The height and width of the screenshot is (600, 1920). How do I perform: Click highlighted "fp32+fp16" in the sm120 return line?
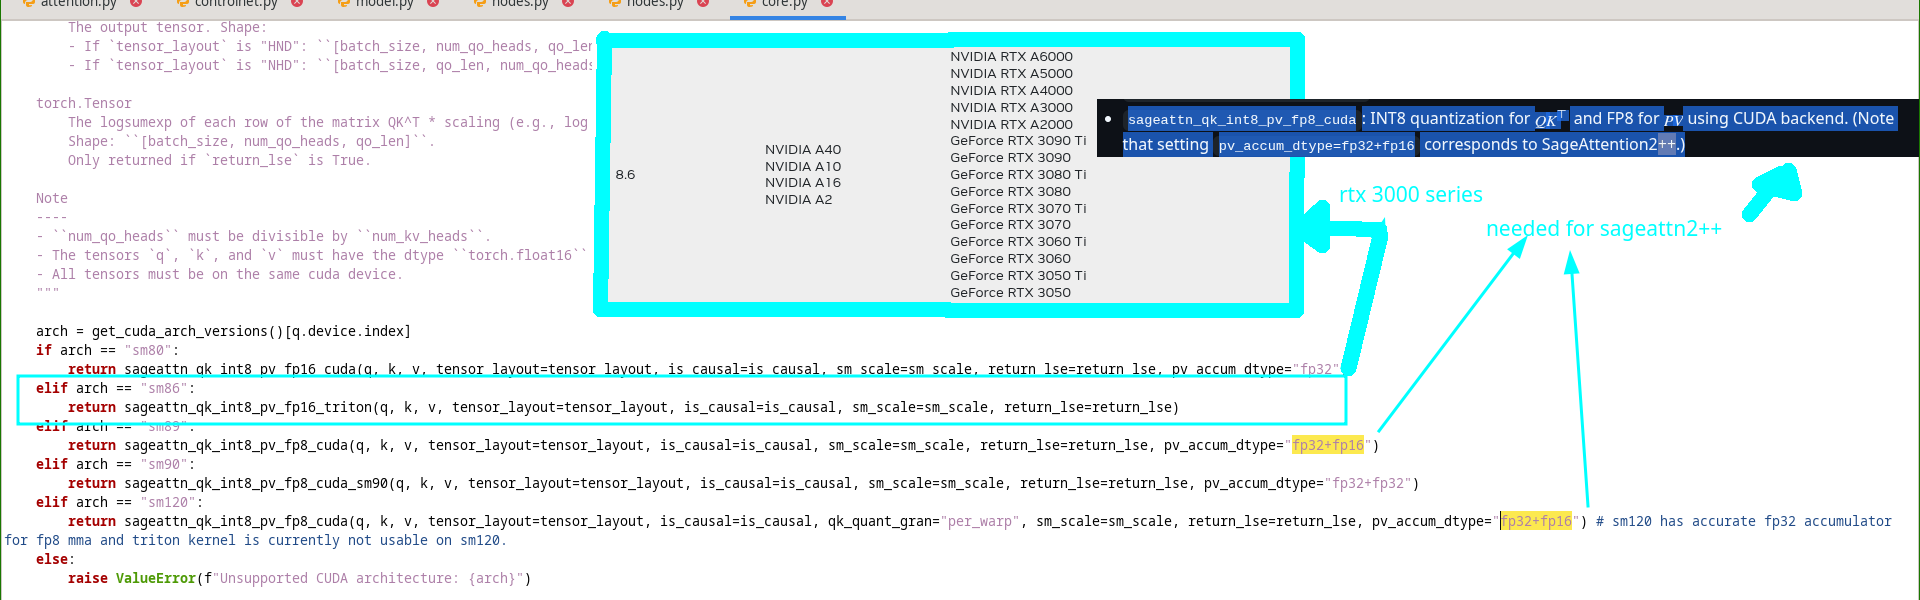click(x=1536, y=522)
